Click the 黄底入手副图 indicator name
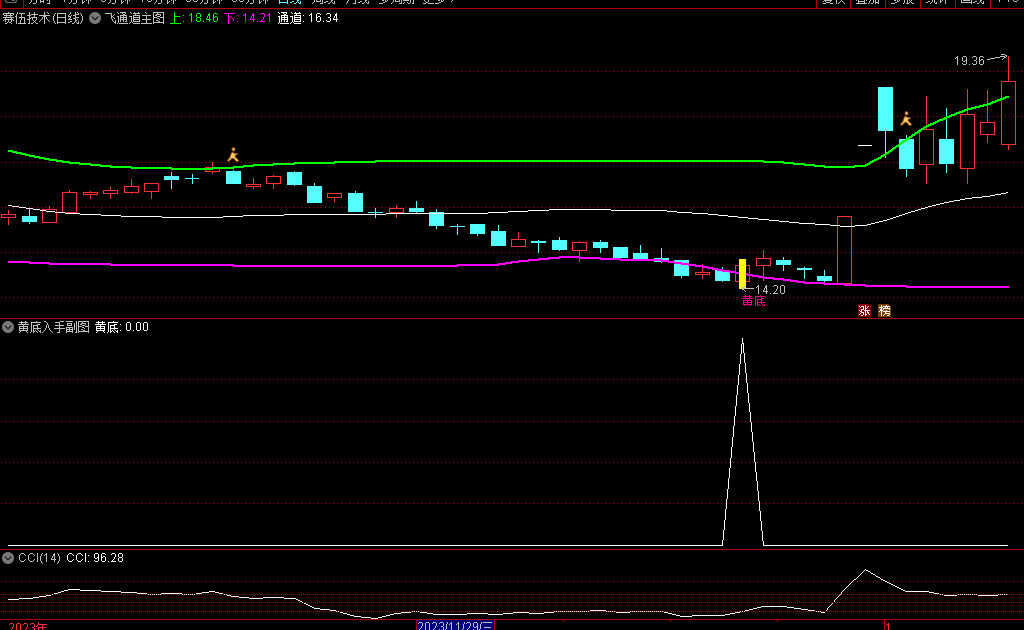The image size is (1024, 630). click(54, 327)
